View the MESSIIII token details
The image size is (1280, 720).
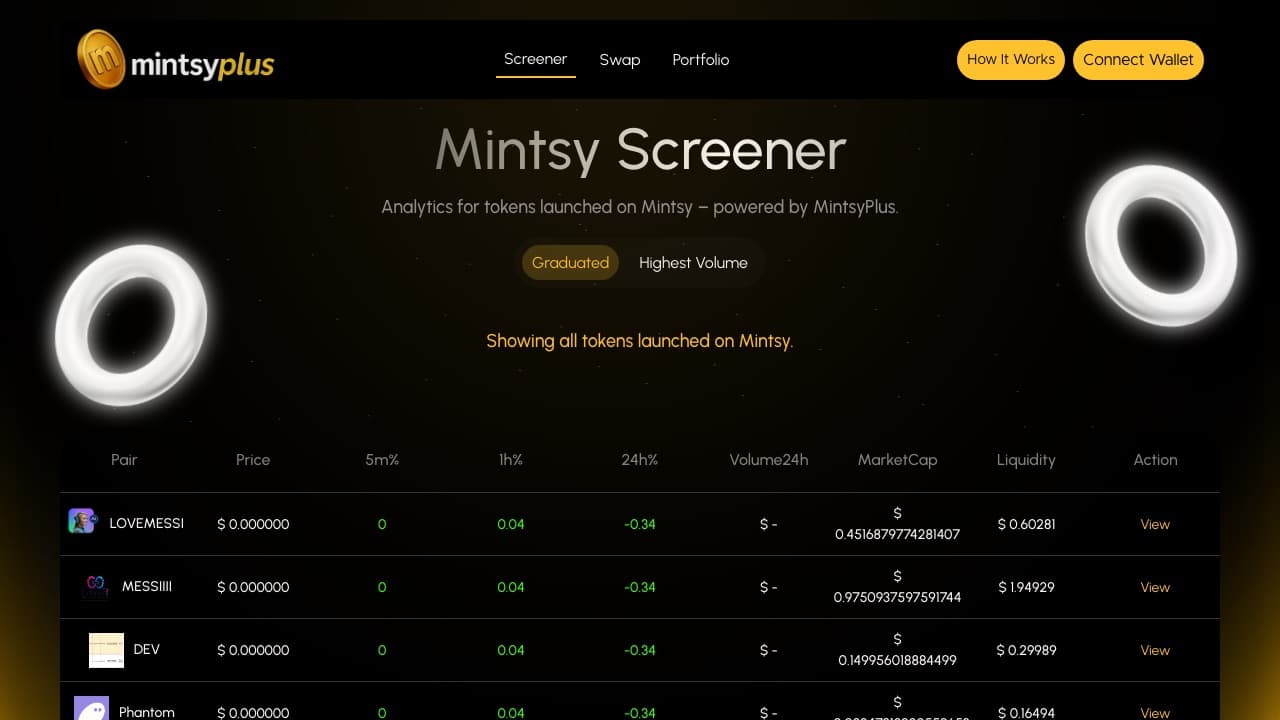tap(1155, 587)
